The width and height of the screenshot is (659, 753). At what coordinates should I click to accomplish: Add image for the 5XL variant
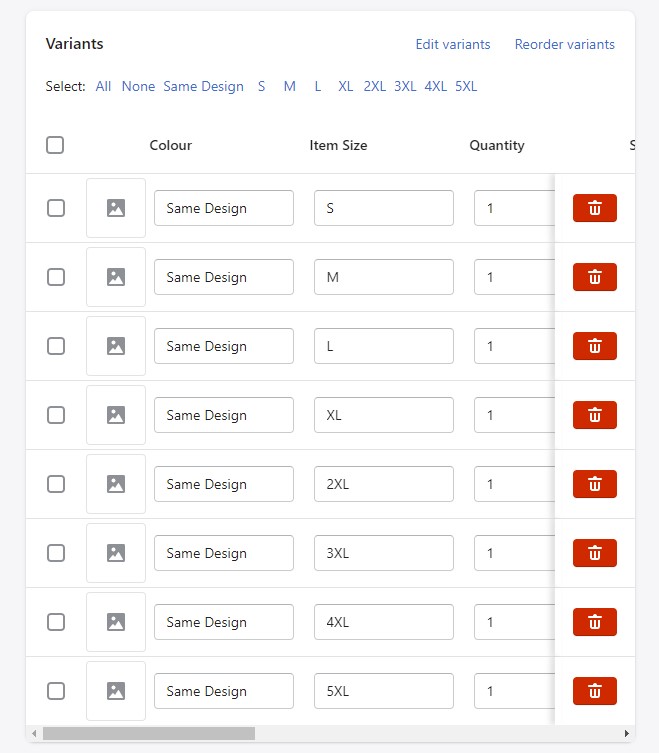click(116, 691)
